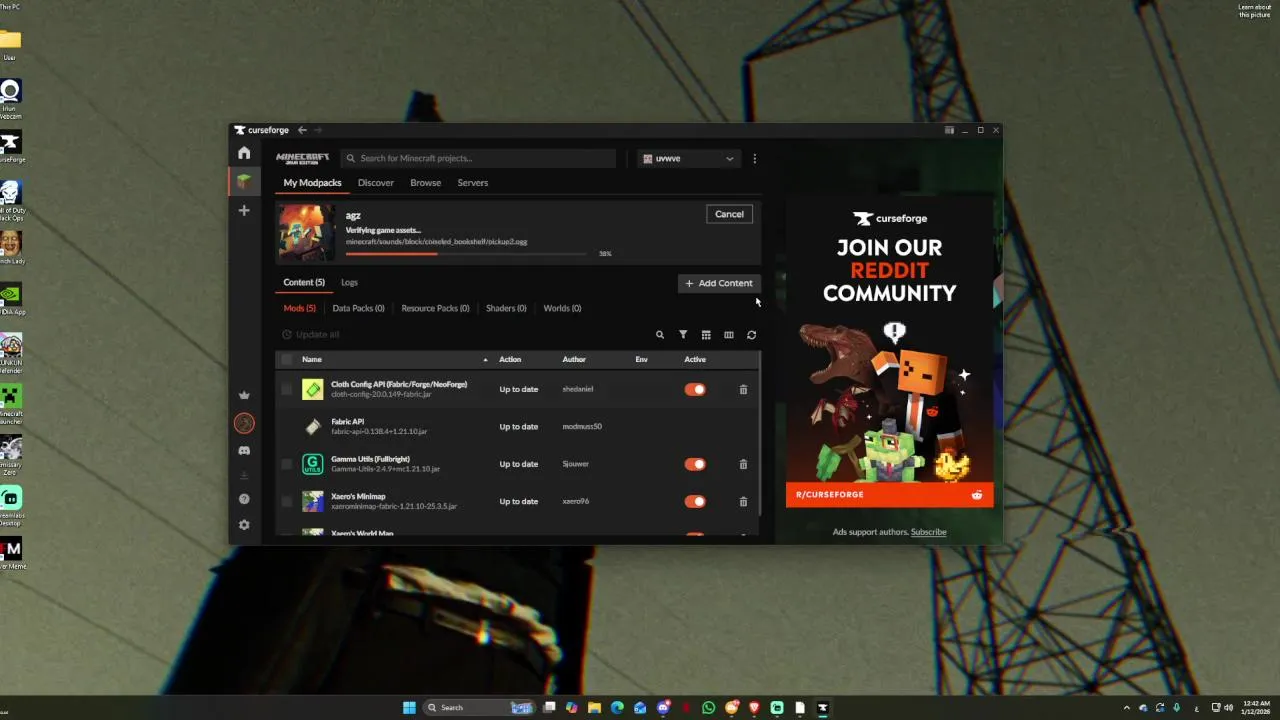Show hidden system tray icons chevron
Screen dimensions: 1280x720
pos(1127,707)
